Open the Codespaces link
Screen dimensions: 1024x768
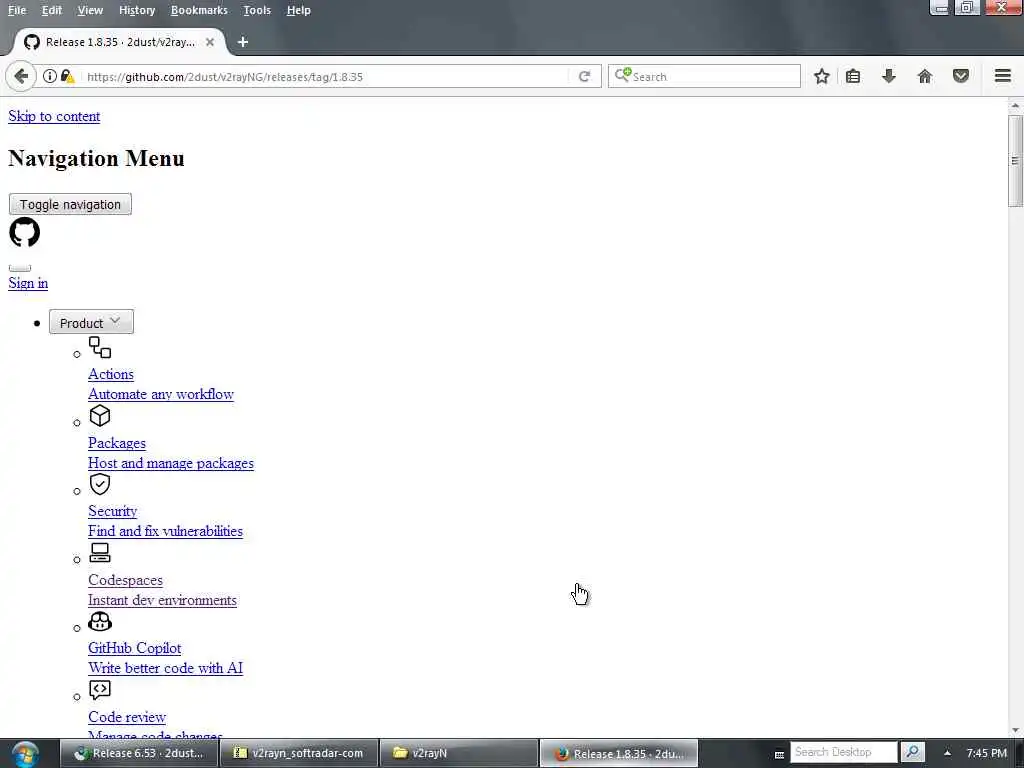click(x=125, y=580)
